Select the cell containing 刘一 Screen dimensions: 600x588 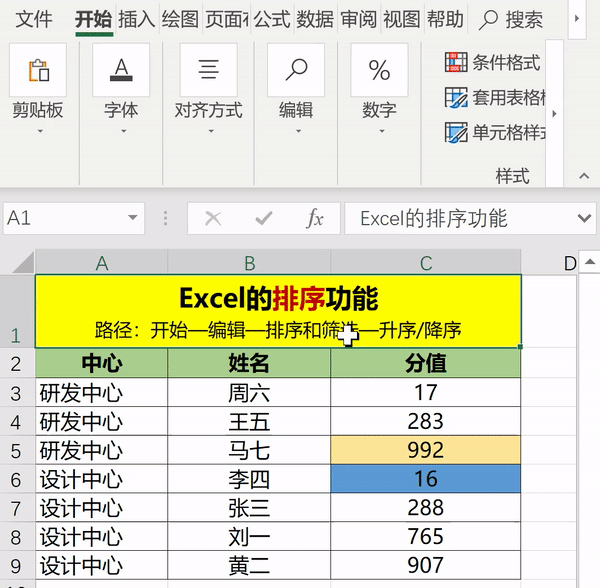249,536
